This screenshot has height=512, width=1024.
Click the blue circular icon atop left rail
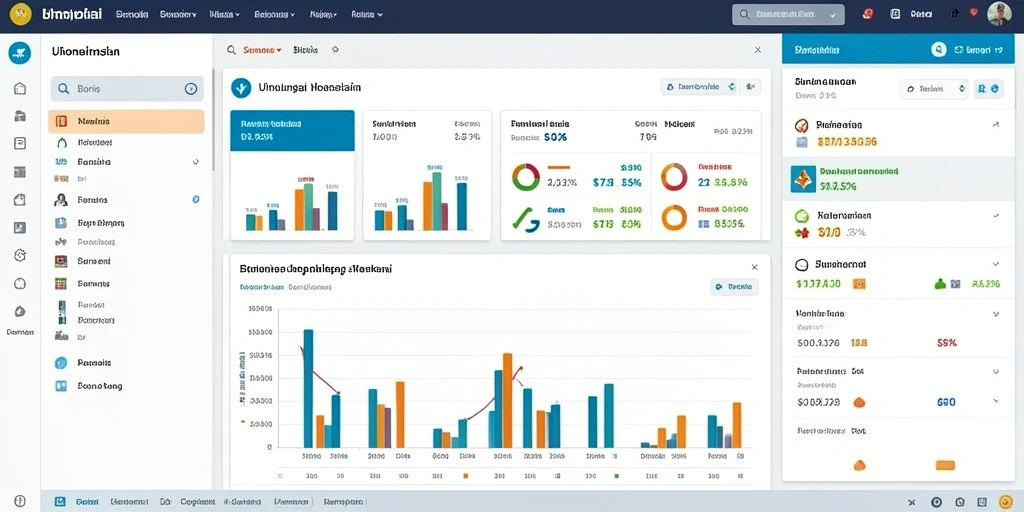[20, 53]
